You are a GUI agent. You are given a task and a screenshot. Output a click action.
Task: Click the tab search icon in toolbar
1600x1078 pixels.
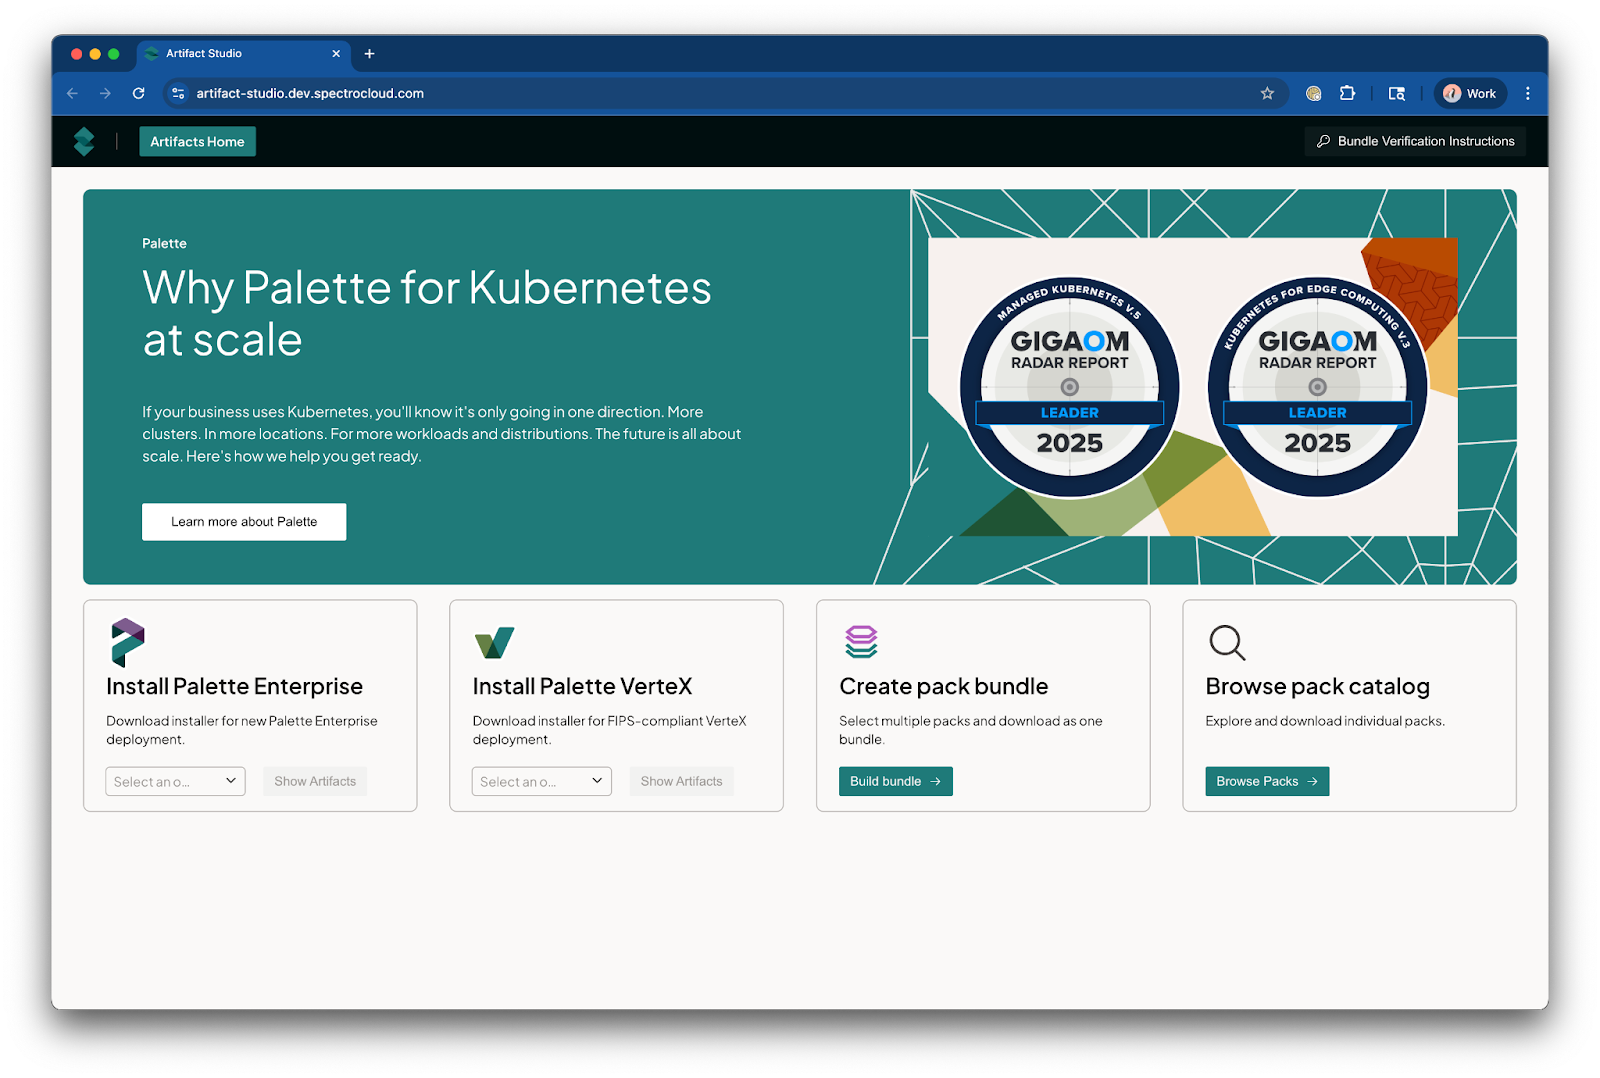(x=1396, y=93)
